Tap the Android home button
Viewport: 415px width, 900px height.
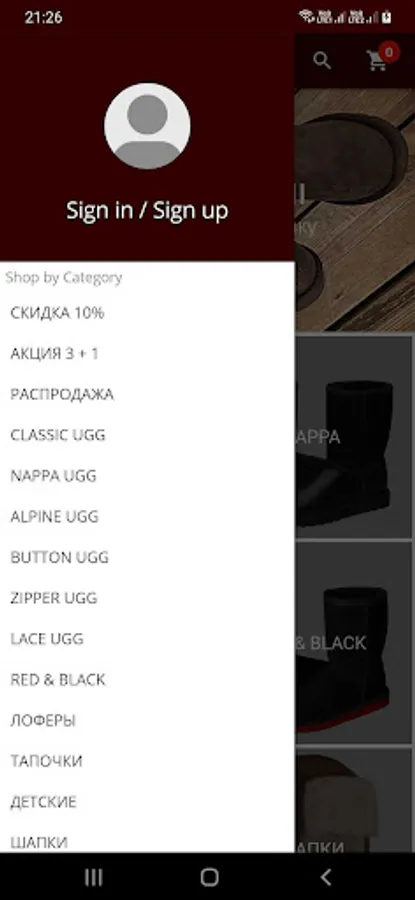pos(210,876)
